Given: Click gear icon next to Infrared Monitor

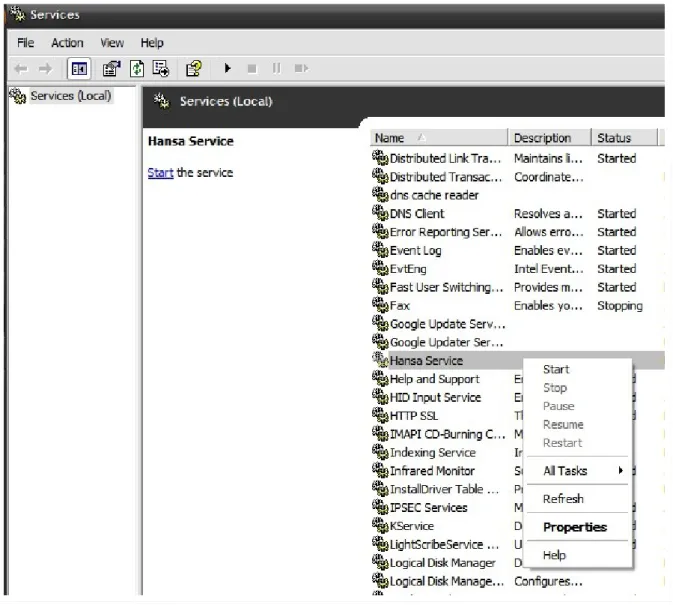Looking at the screenshot, I should point(380,471).
